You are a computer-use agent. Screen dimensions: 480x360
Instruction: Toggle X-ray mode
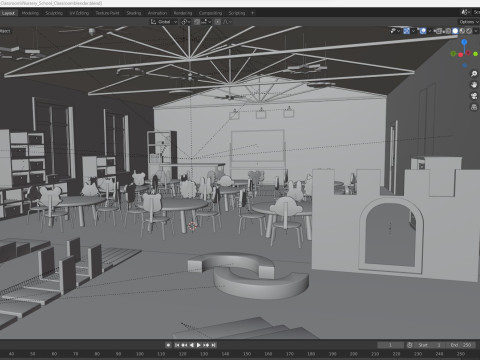pyautogui.click(x=438, y=31)
